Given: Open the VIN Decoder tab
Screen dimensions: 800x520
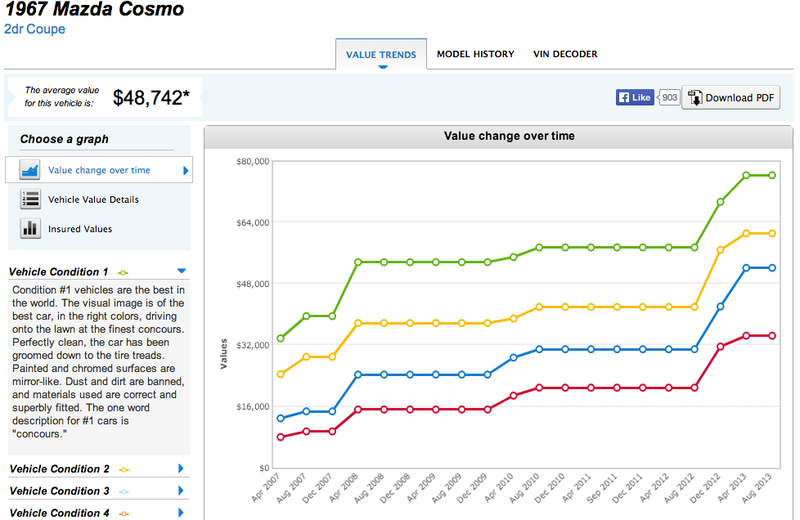Looking at the screenshot, I should (565, 54).
